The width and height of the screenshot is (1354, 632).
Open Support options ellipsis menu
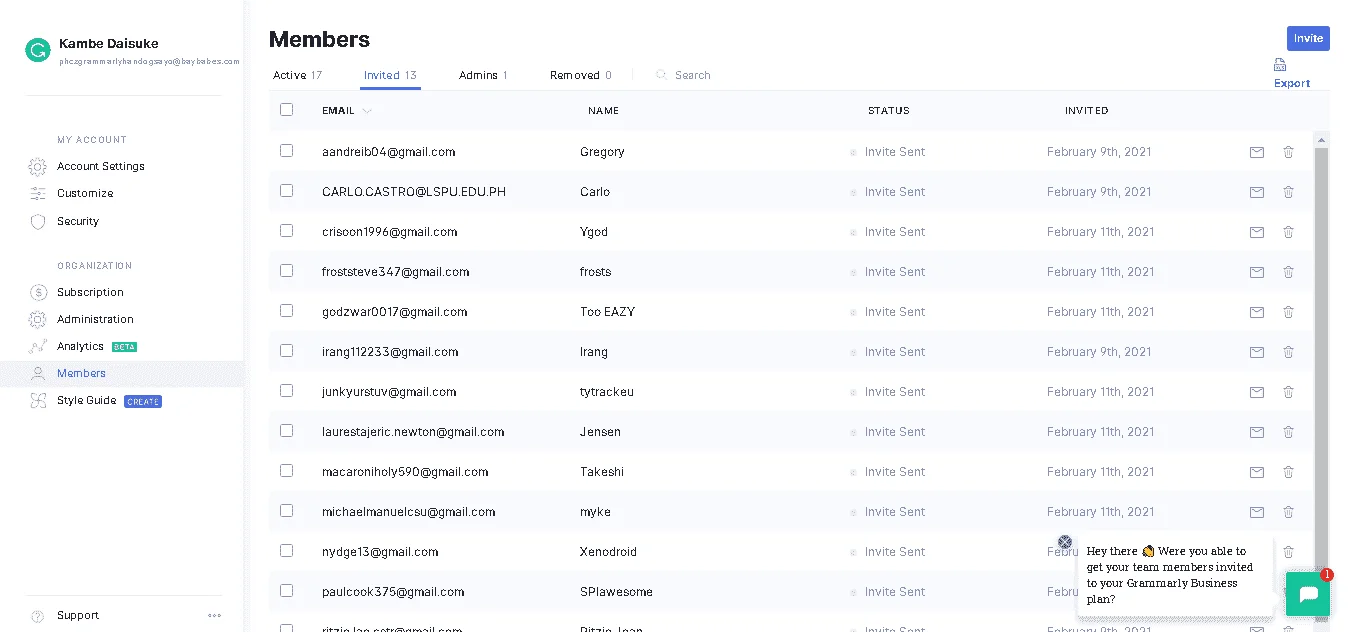[x=214, y=616]
